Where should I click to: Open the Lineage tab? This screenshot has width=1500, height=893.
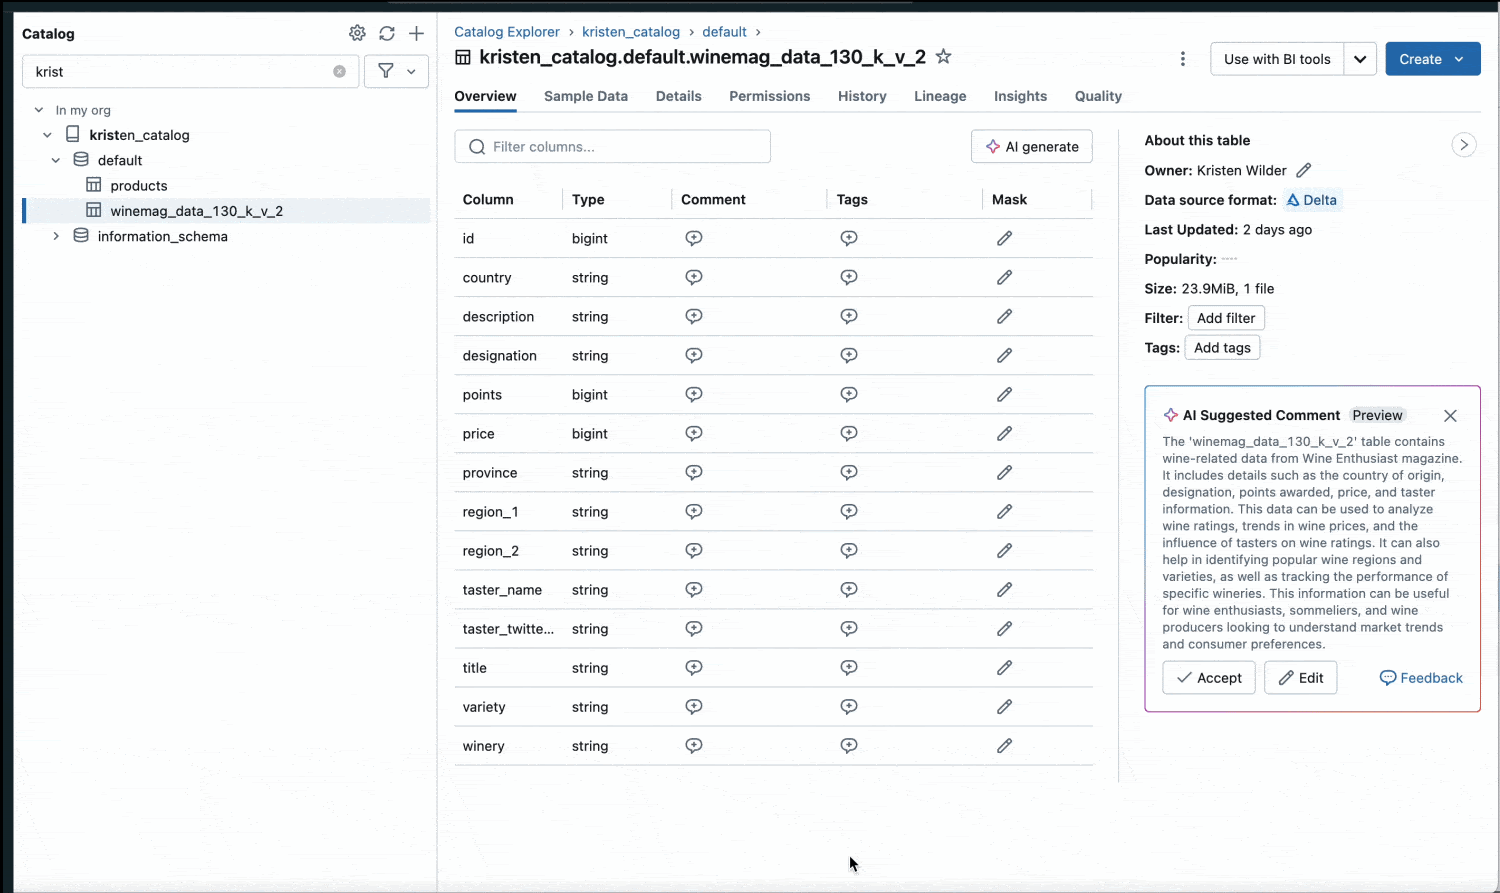pyautogui.click(x=939, y=96)
